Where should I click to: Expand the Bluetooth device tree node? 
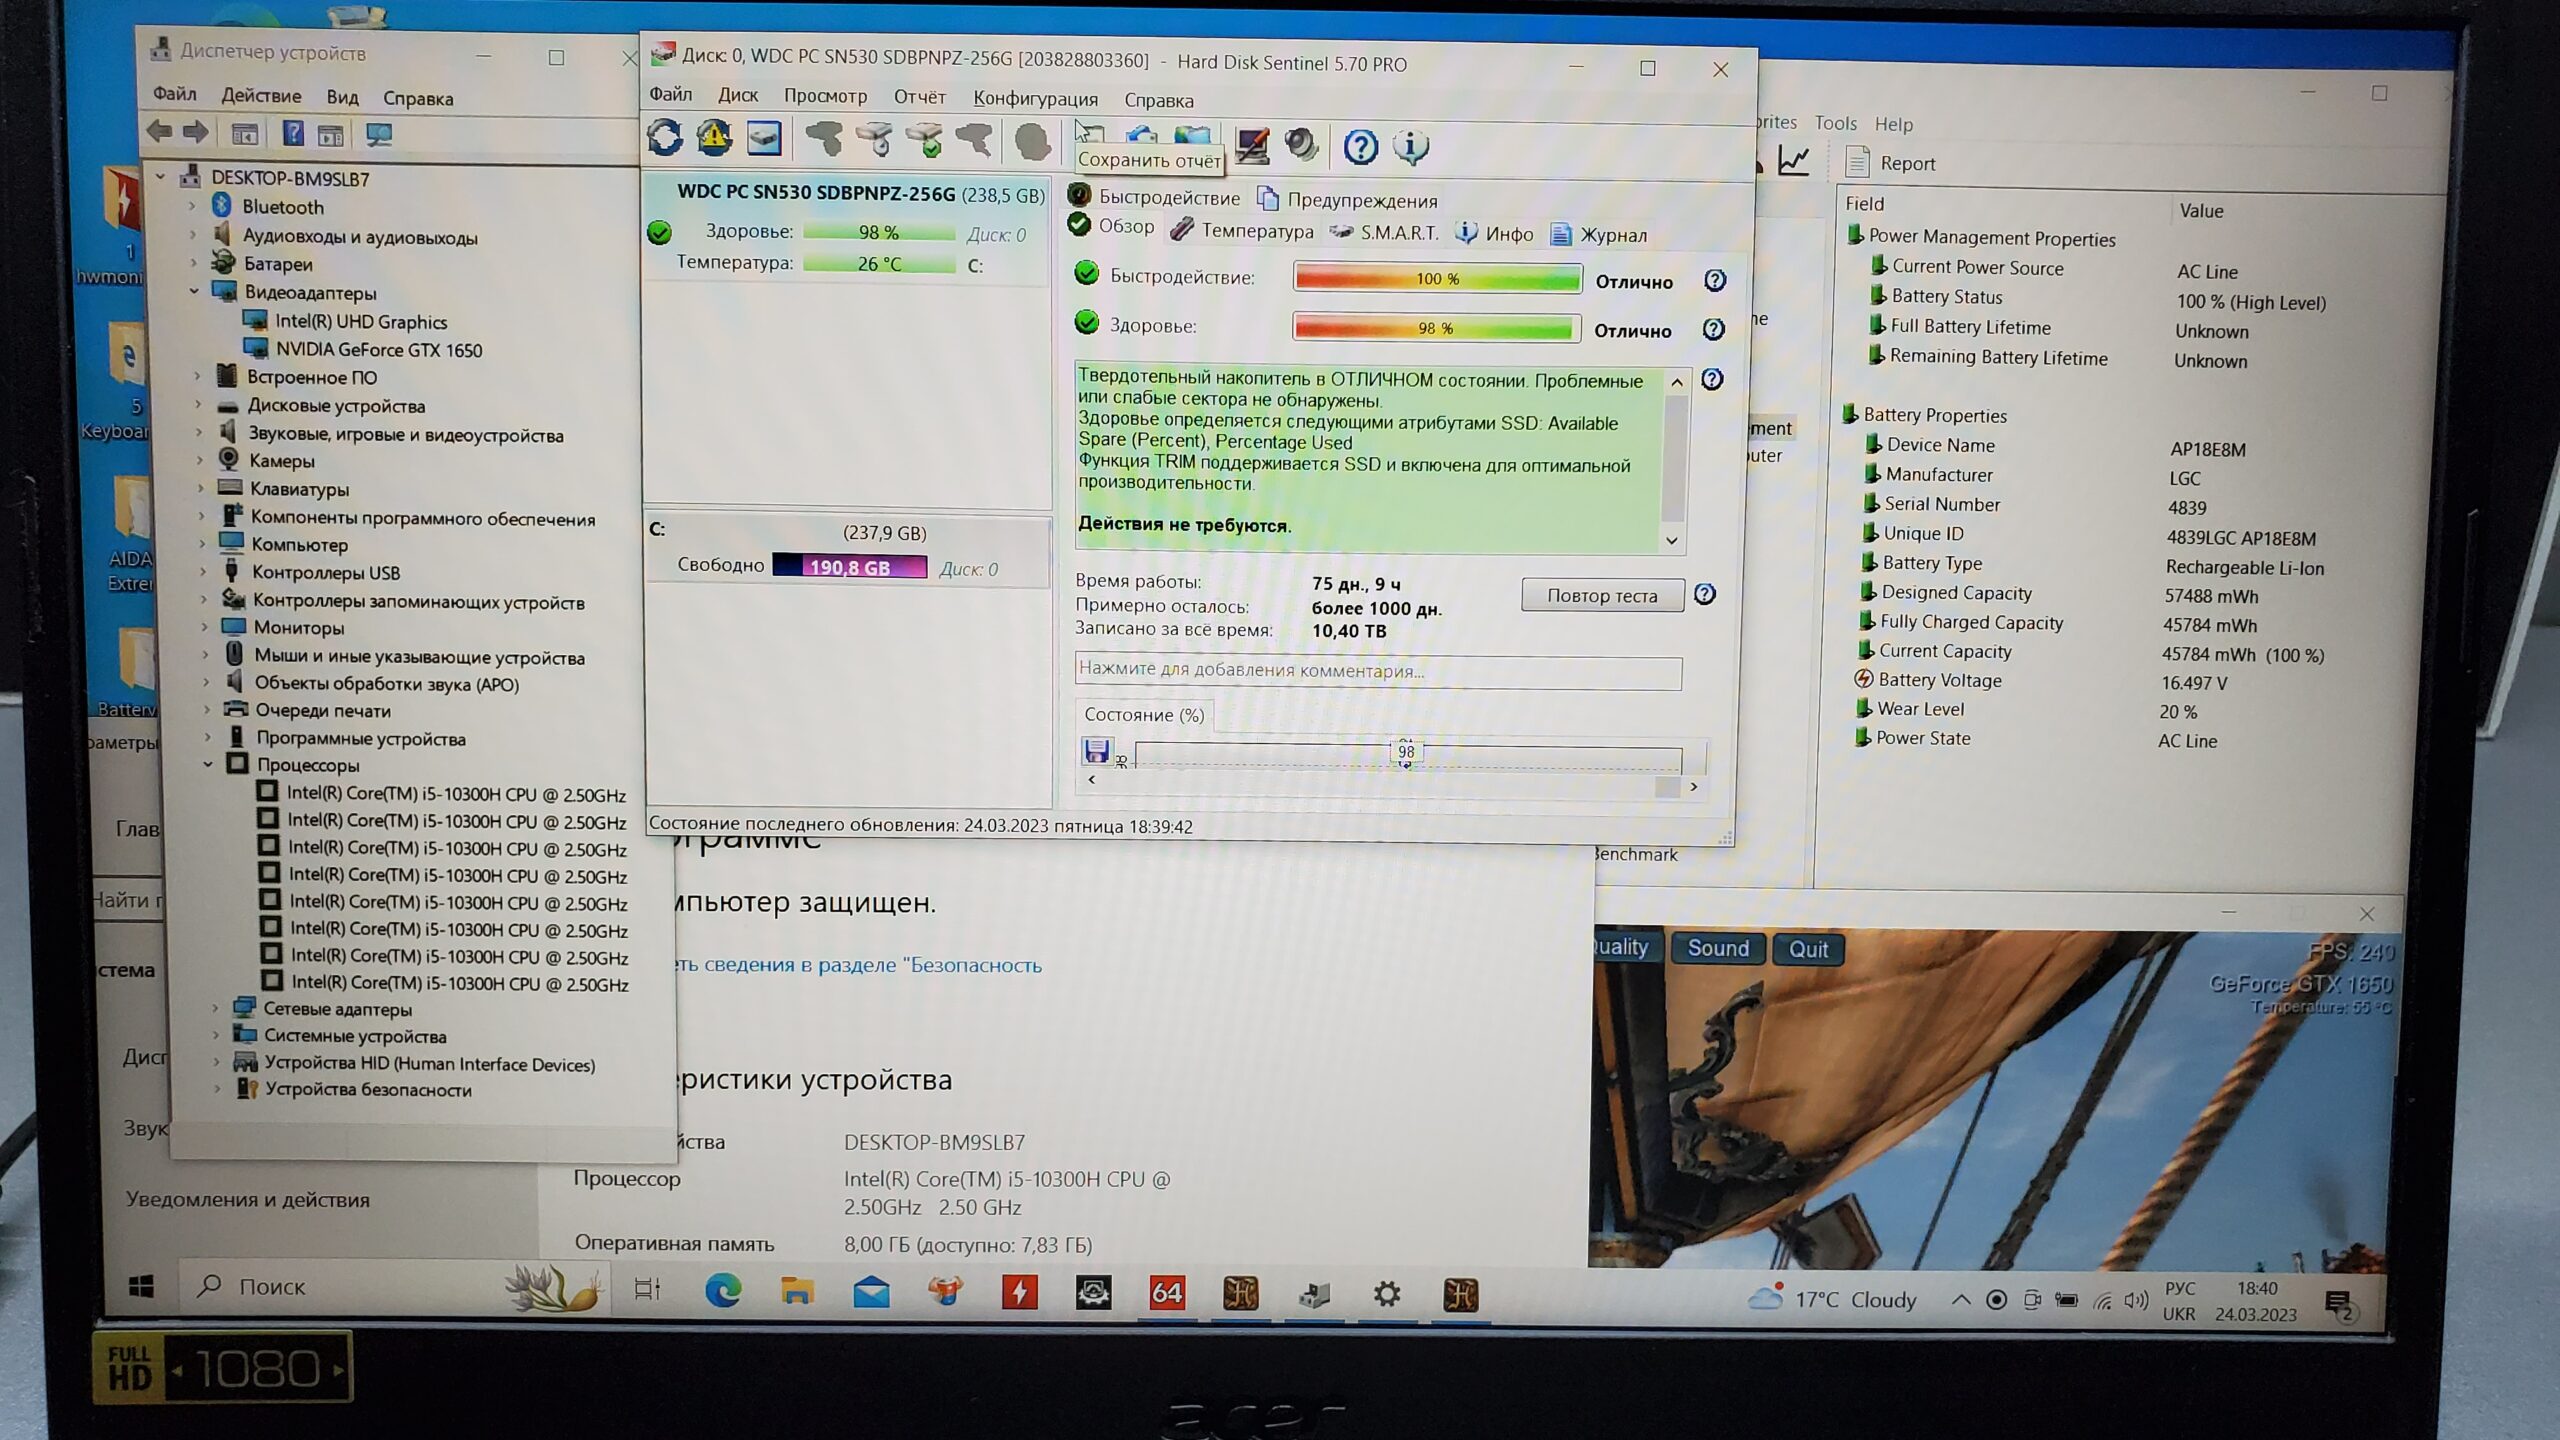pyautogui.click(x=193, y=206)
